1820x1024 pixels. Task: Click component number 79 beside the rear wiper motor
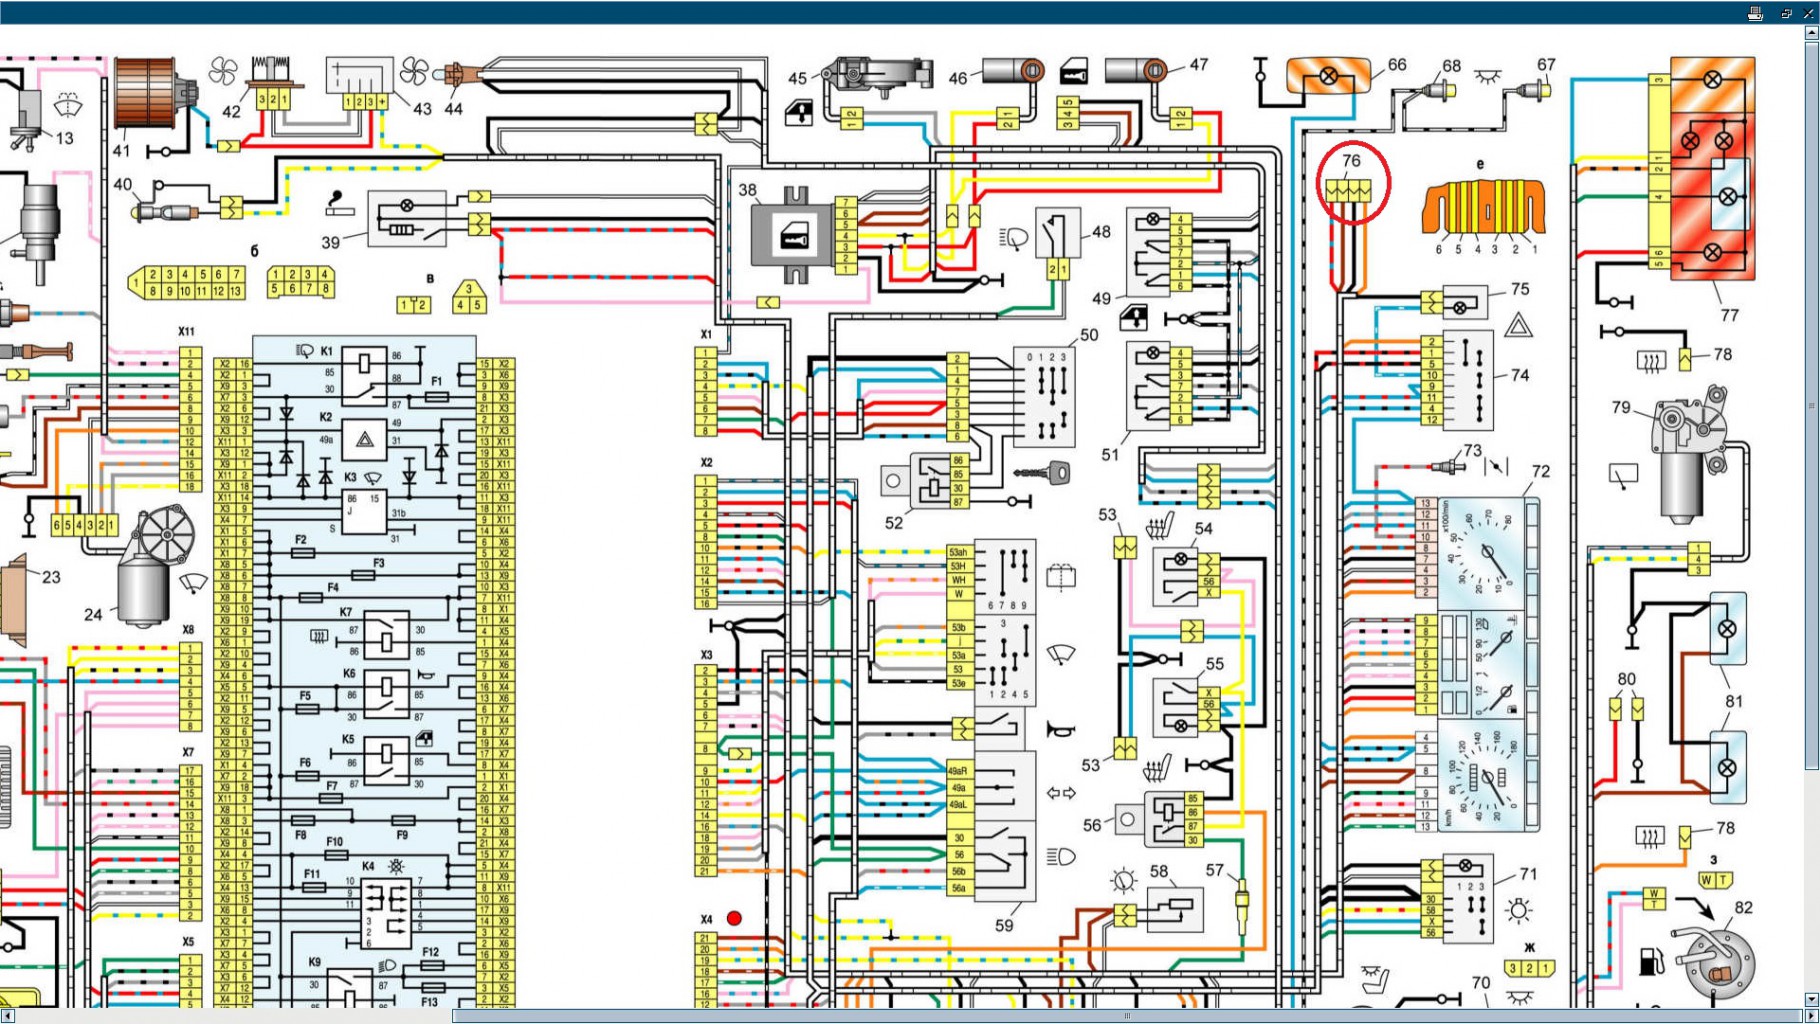[1621, 407]
